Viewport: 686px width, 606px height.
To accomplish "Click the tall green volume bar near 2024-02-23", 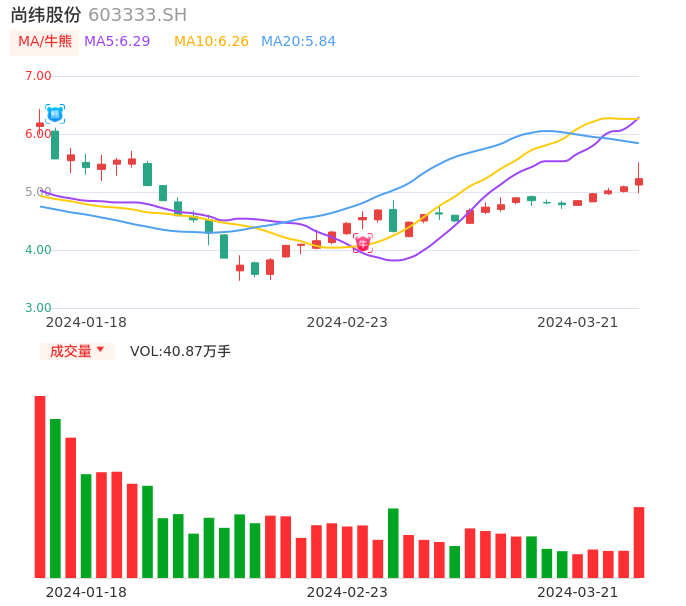I will pos(393,543).
